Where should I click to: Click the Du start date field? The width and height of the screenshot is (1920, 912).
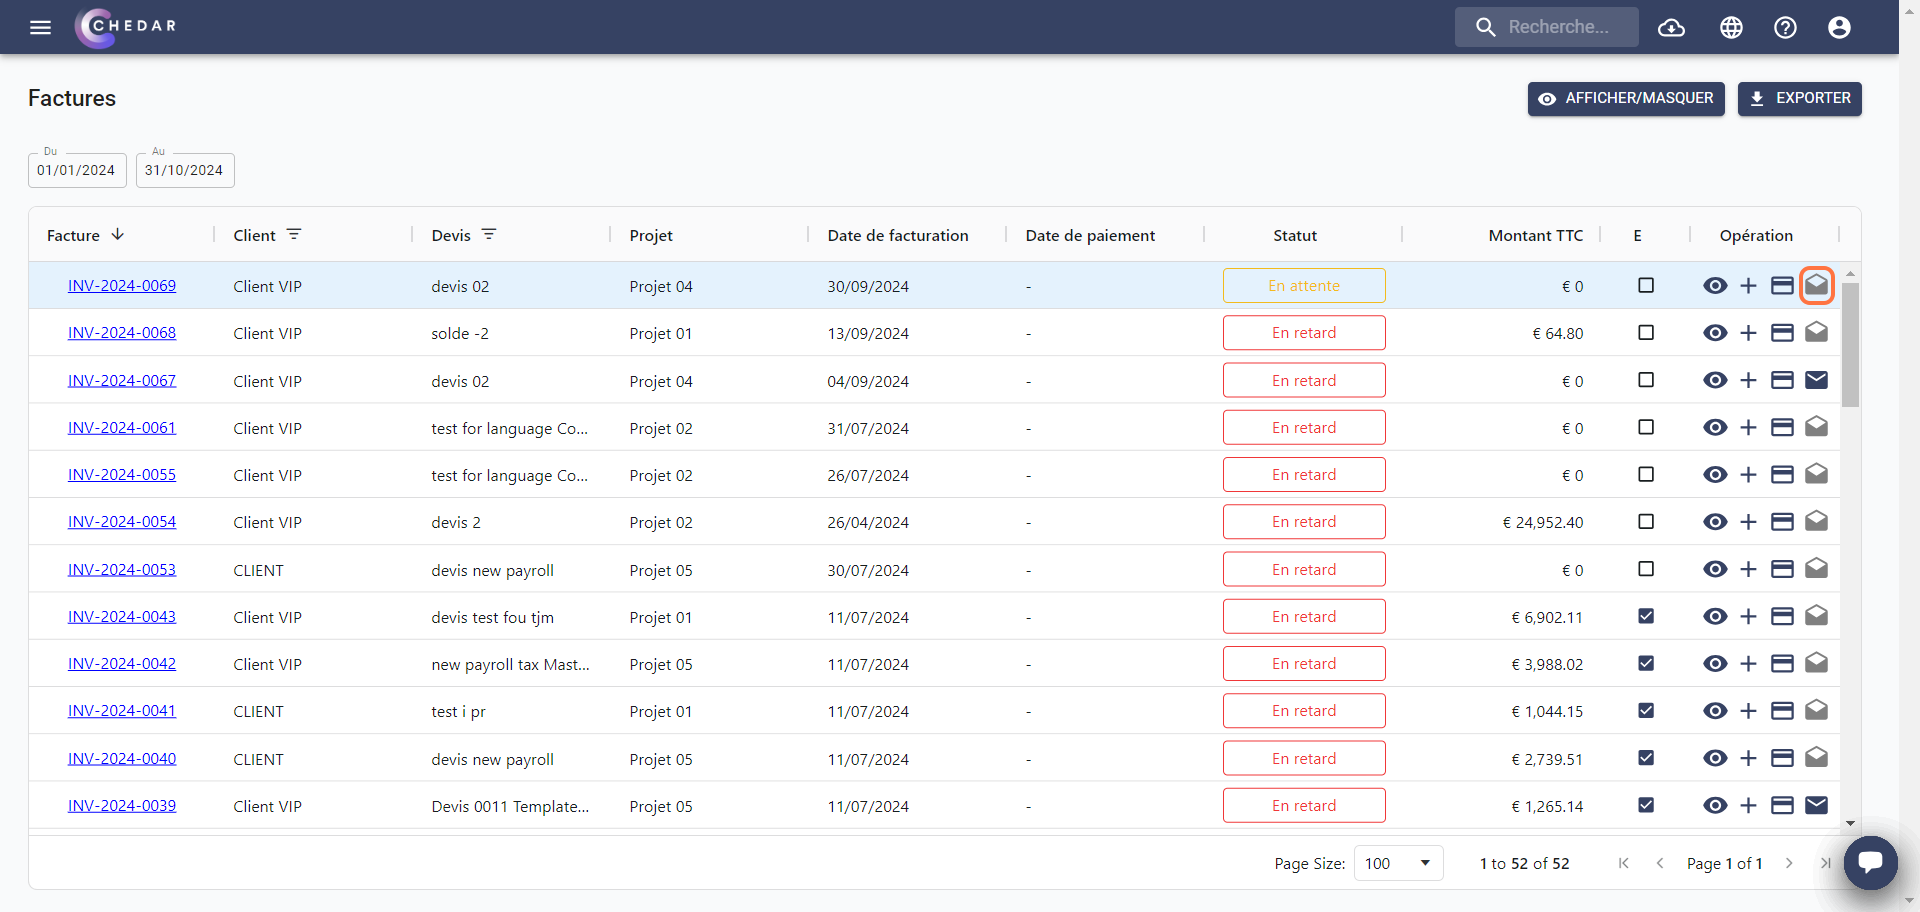coord(77,170)
